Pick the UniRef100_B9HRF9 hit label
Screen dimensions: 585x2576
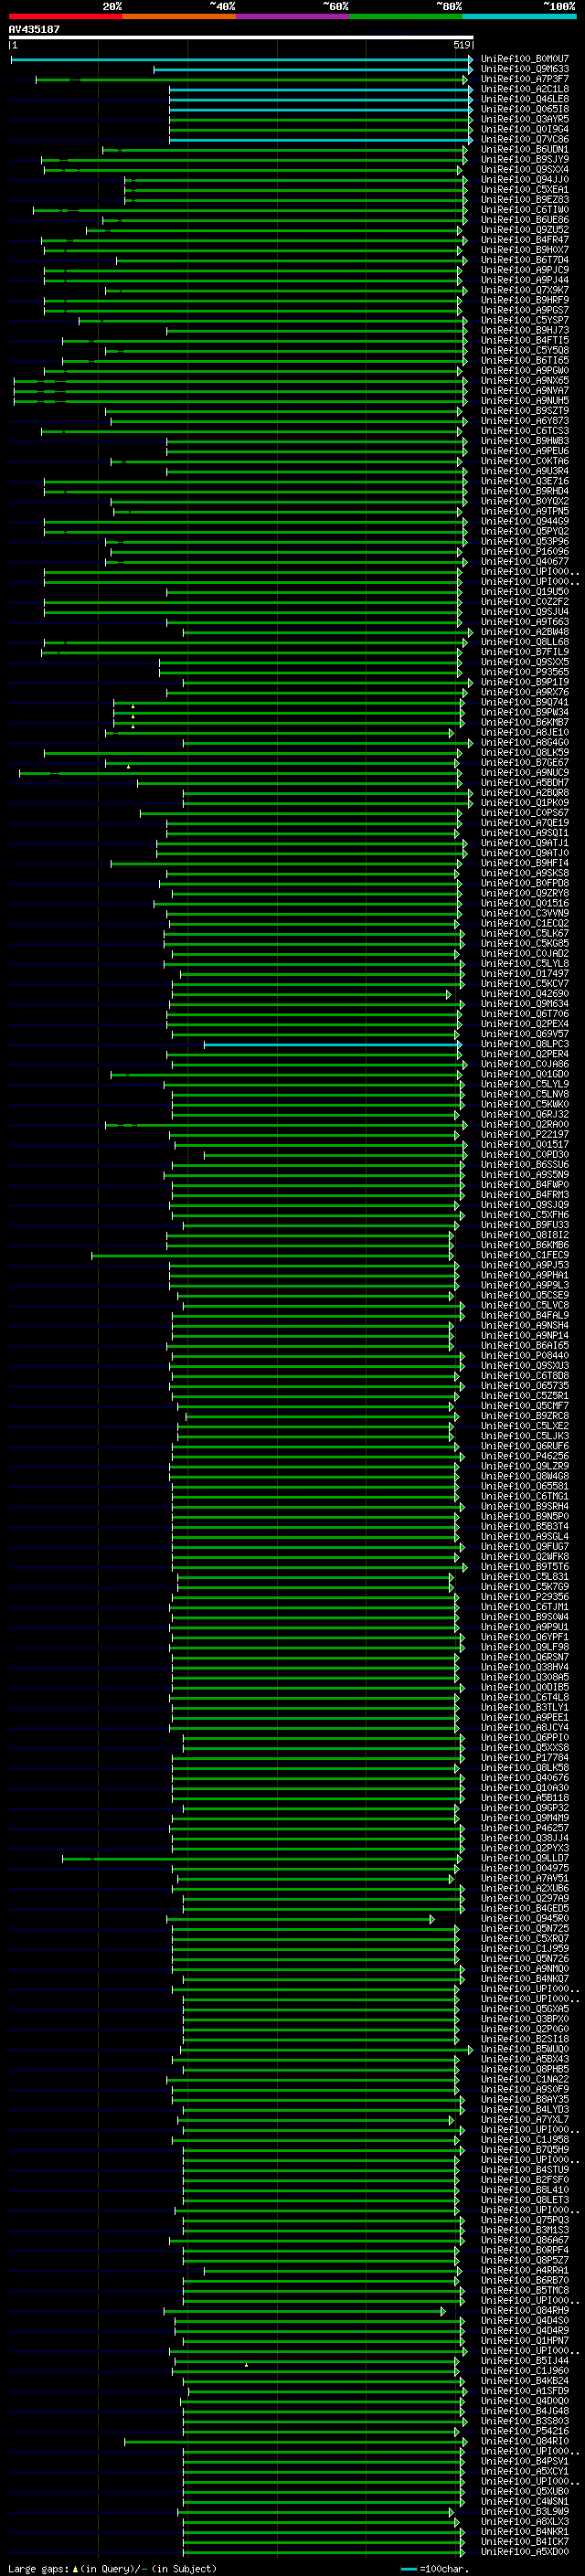[x=524, y=300]
